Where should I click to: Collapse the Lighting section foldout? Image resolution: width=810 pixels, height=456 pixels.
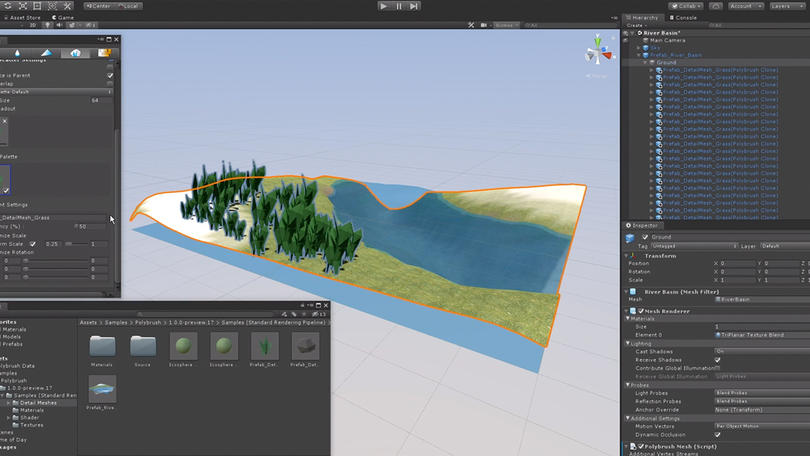pyautogui.click(x=628, y=343)
